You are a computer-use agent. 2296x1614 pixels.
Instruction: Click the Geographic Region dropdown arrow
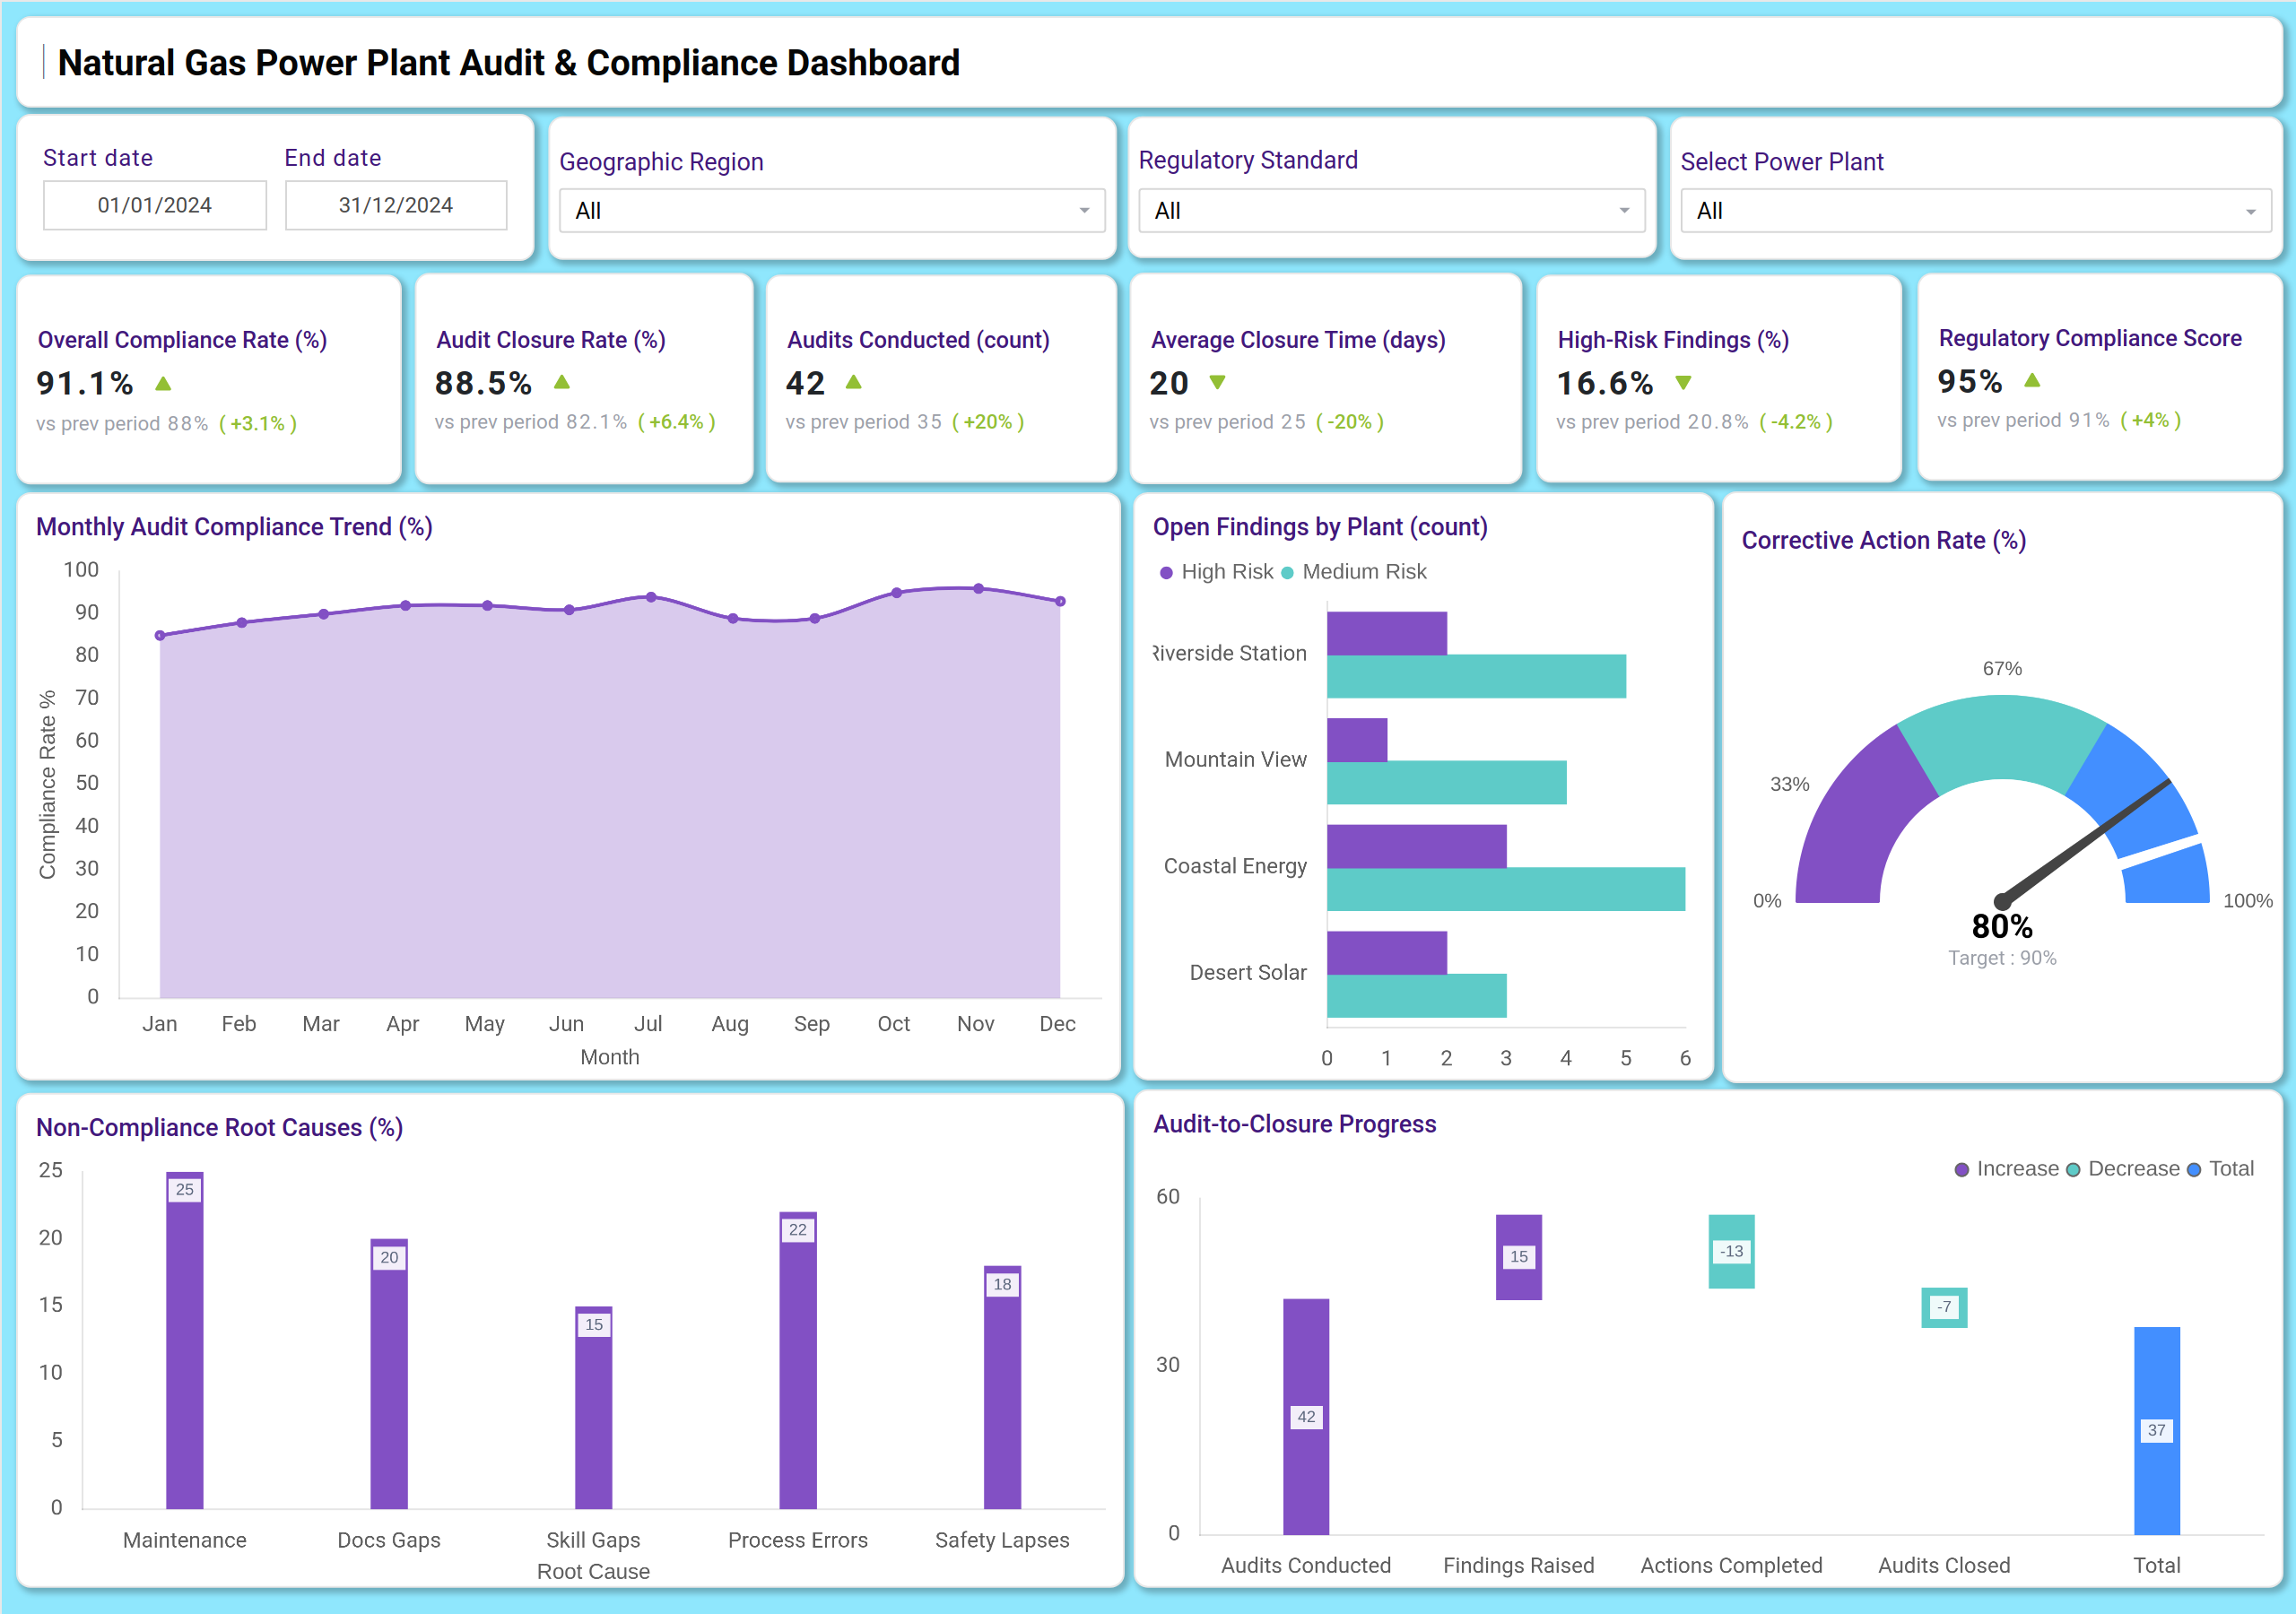(x=1084, y=211)
